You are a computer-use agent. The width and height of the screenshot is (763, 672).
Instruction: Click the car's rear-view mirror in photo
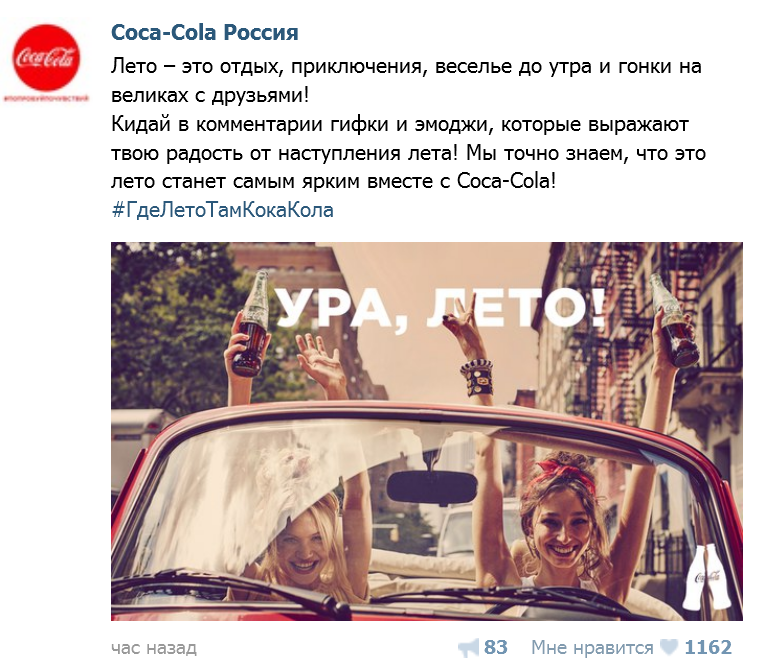tap(432, 488)
